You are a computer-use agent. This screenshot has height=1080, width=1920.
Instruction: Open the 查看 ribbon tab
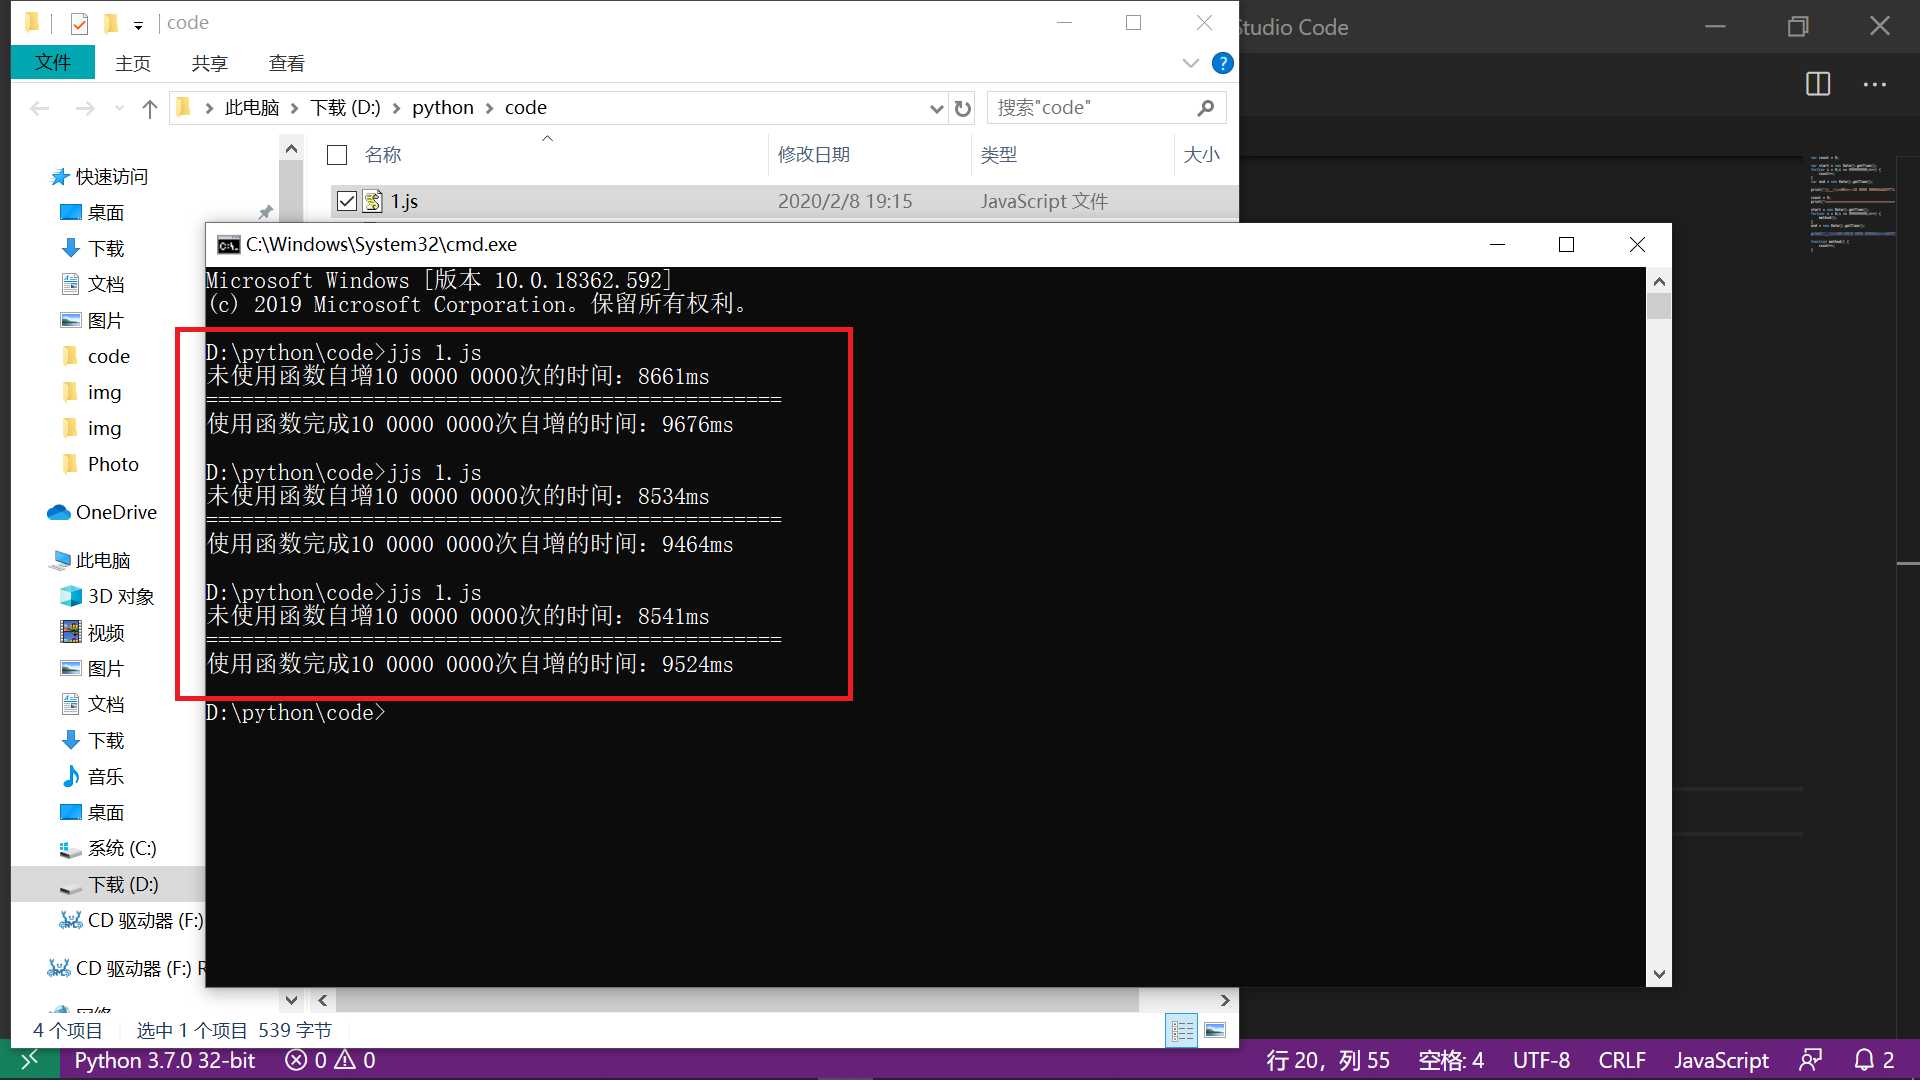[x=287, y=63]
